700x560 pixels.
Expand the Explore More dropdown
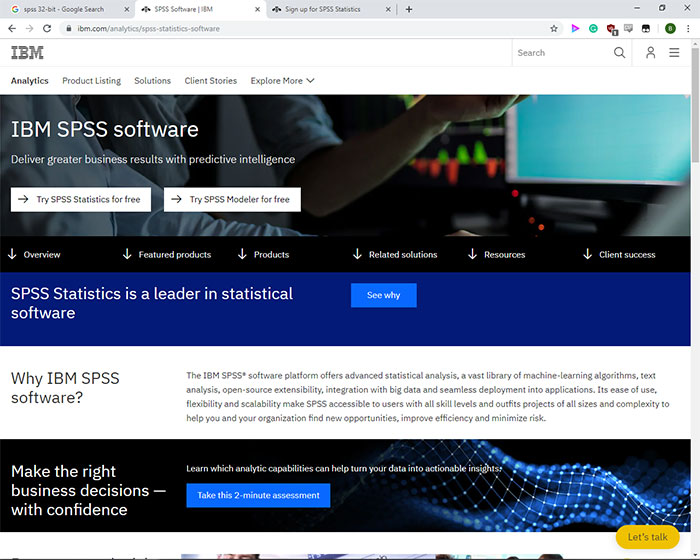[x=282, y=81]
